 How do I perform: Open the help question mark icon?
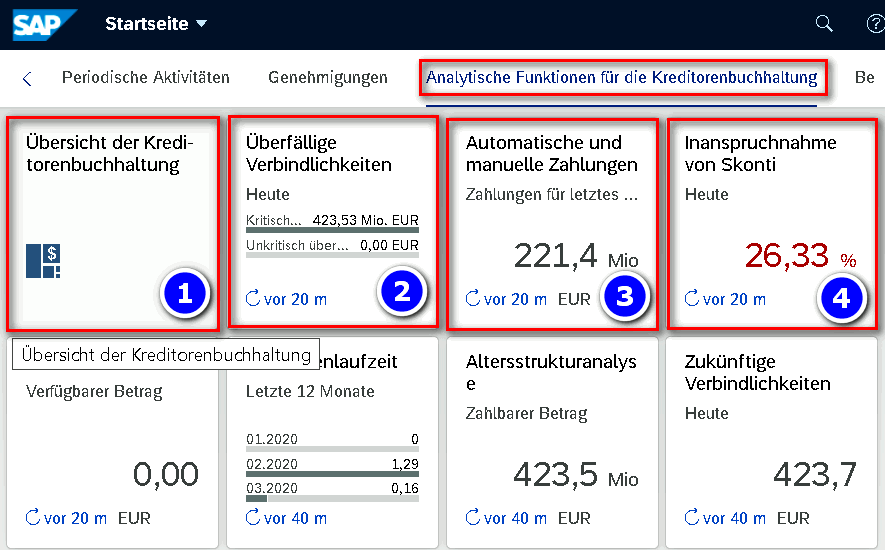(875, 24)
